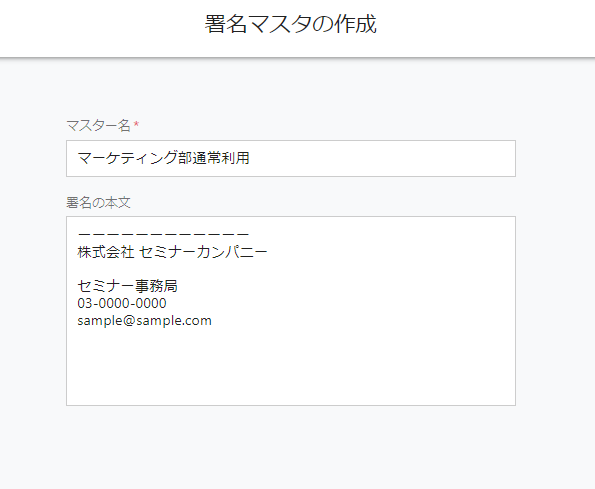Click the 署名の本文 field label

tap(98, 203)
